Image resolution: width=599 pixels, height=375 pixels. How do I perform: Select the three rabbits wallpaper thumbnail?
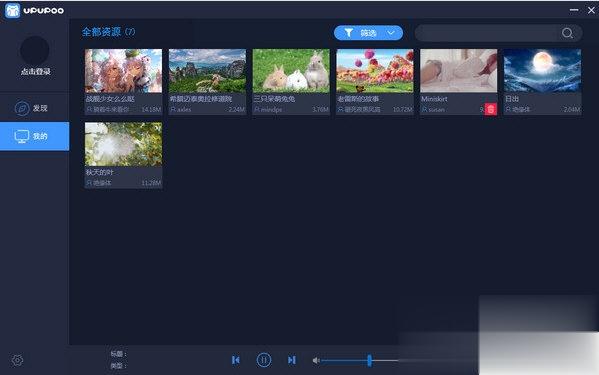point(291,71)
